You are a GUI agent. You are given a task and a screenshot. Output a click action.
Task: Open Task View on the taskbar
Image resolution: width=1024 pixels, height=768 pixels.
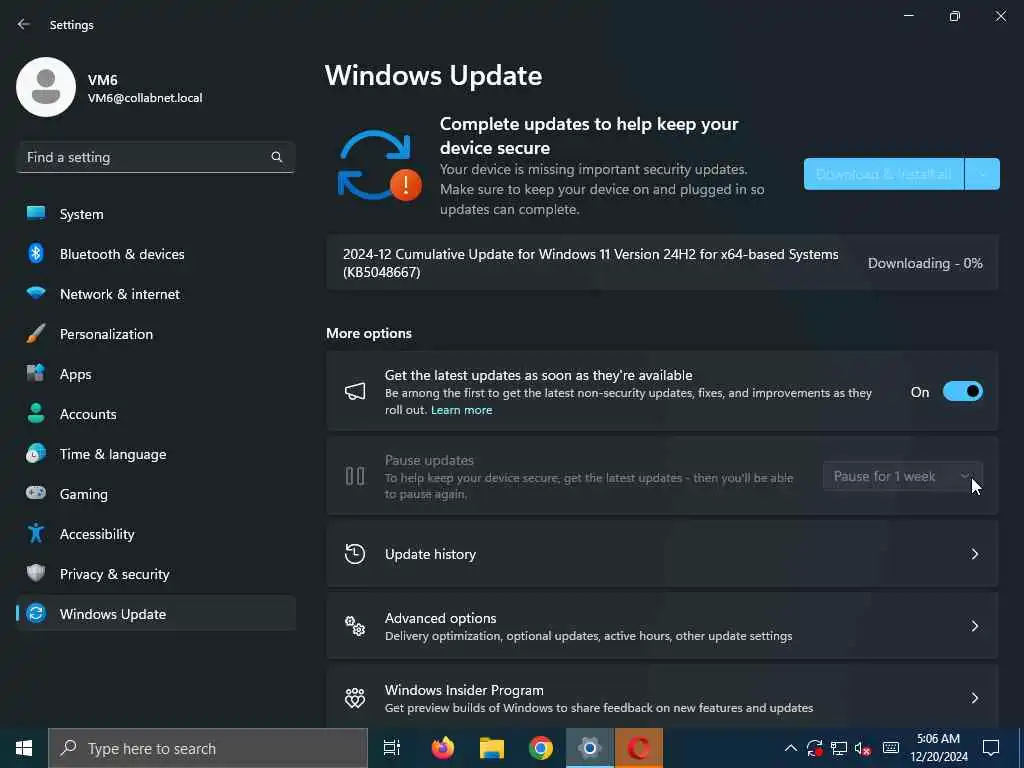392,748
